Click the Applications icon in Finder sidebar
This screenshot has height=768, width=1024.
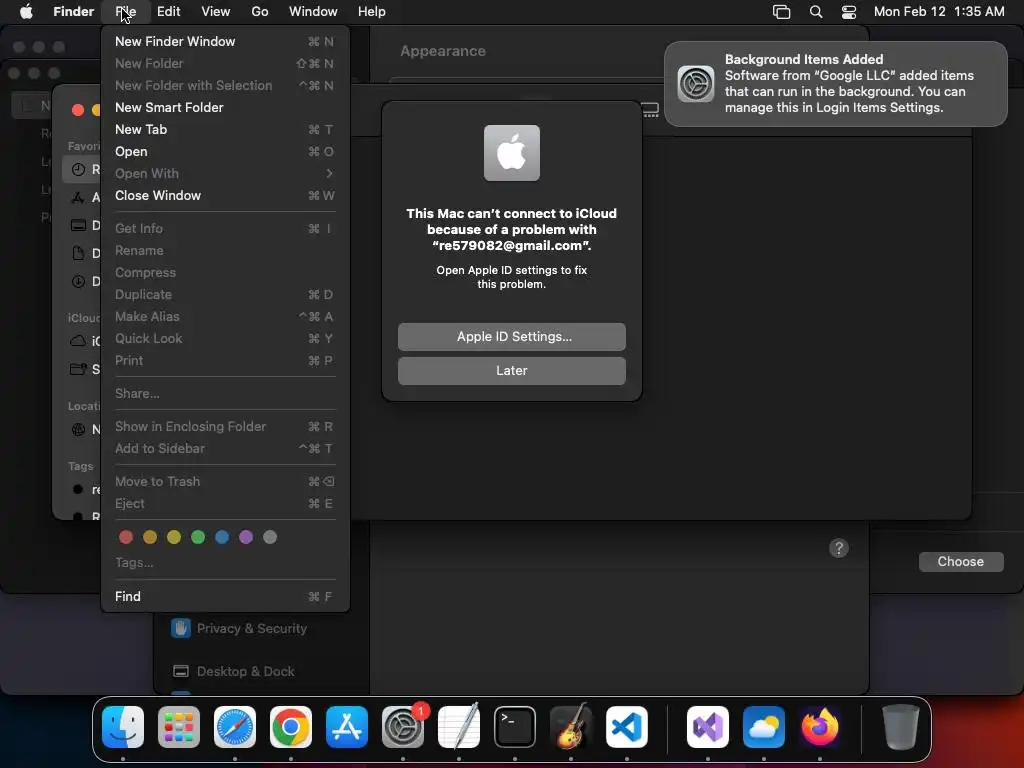[x=78, y=197]
